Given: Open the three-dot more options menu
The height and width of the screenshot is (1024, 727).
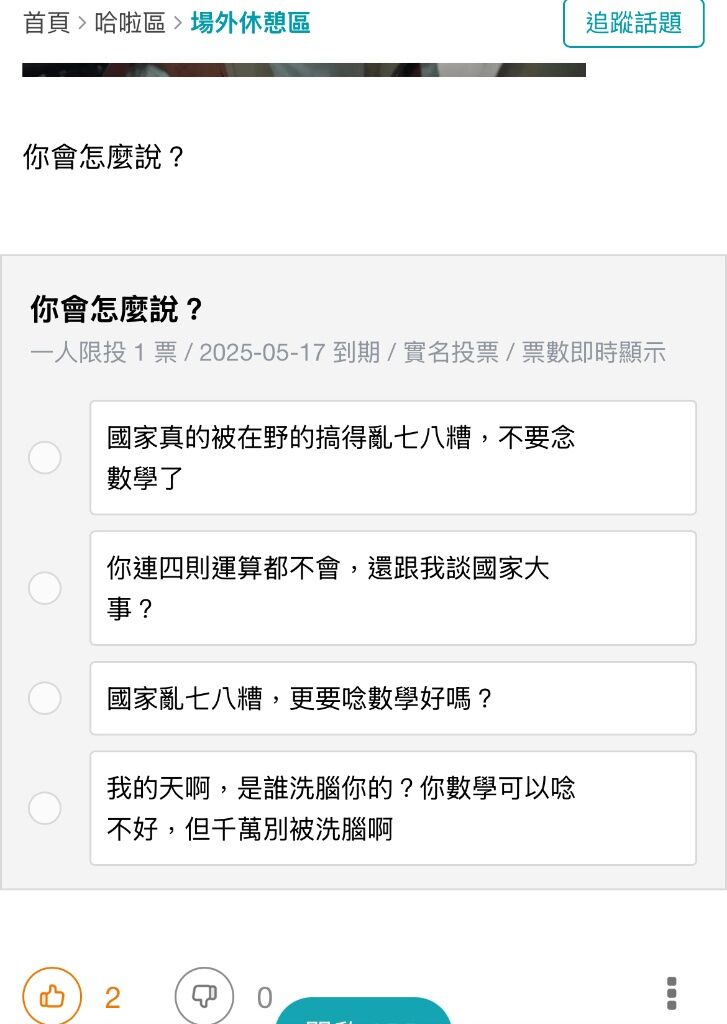Looking at the screenshot, I should point(671,993).
